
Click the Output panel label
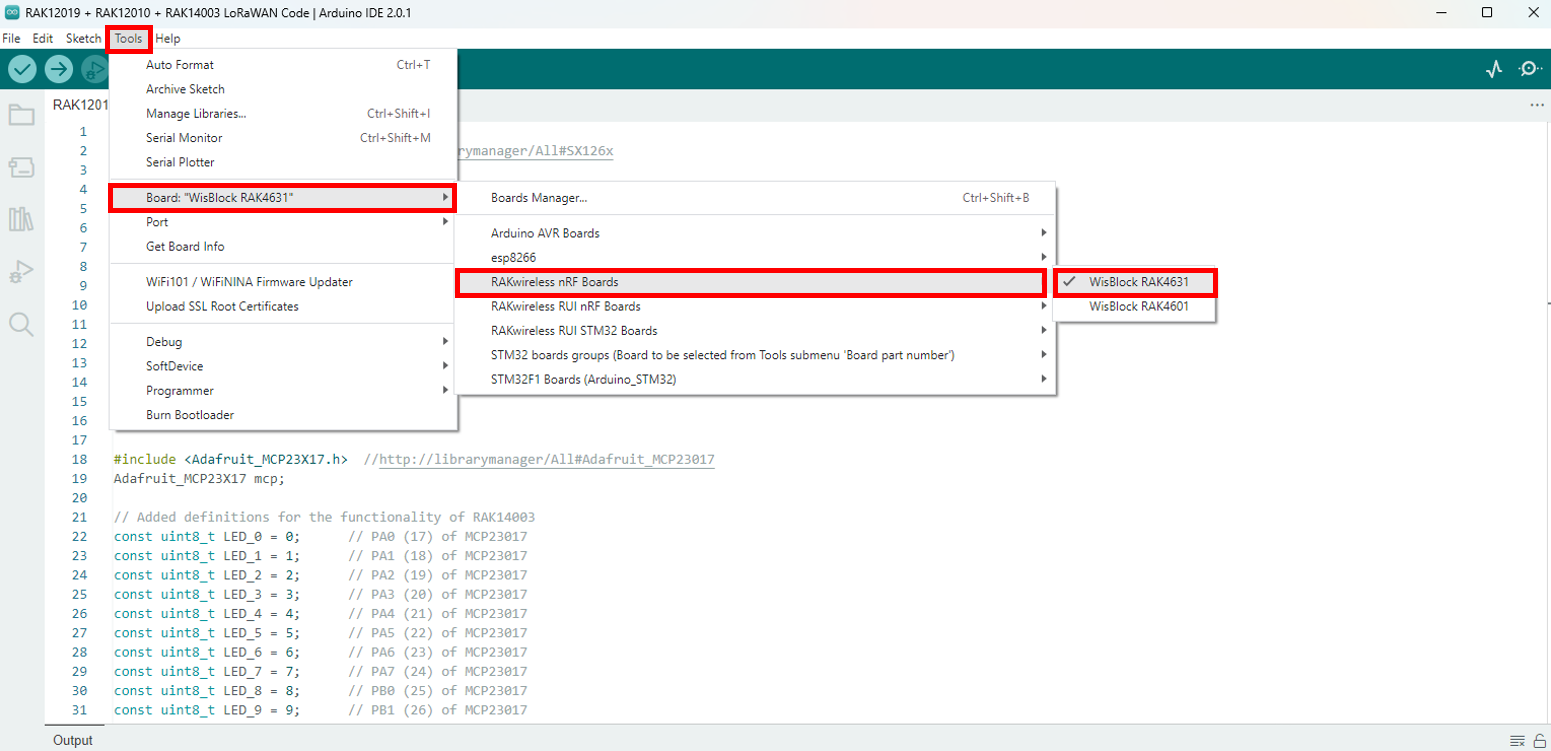pyautogui.click(x=73, y=741)
